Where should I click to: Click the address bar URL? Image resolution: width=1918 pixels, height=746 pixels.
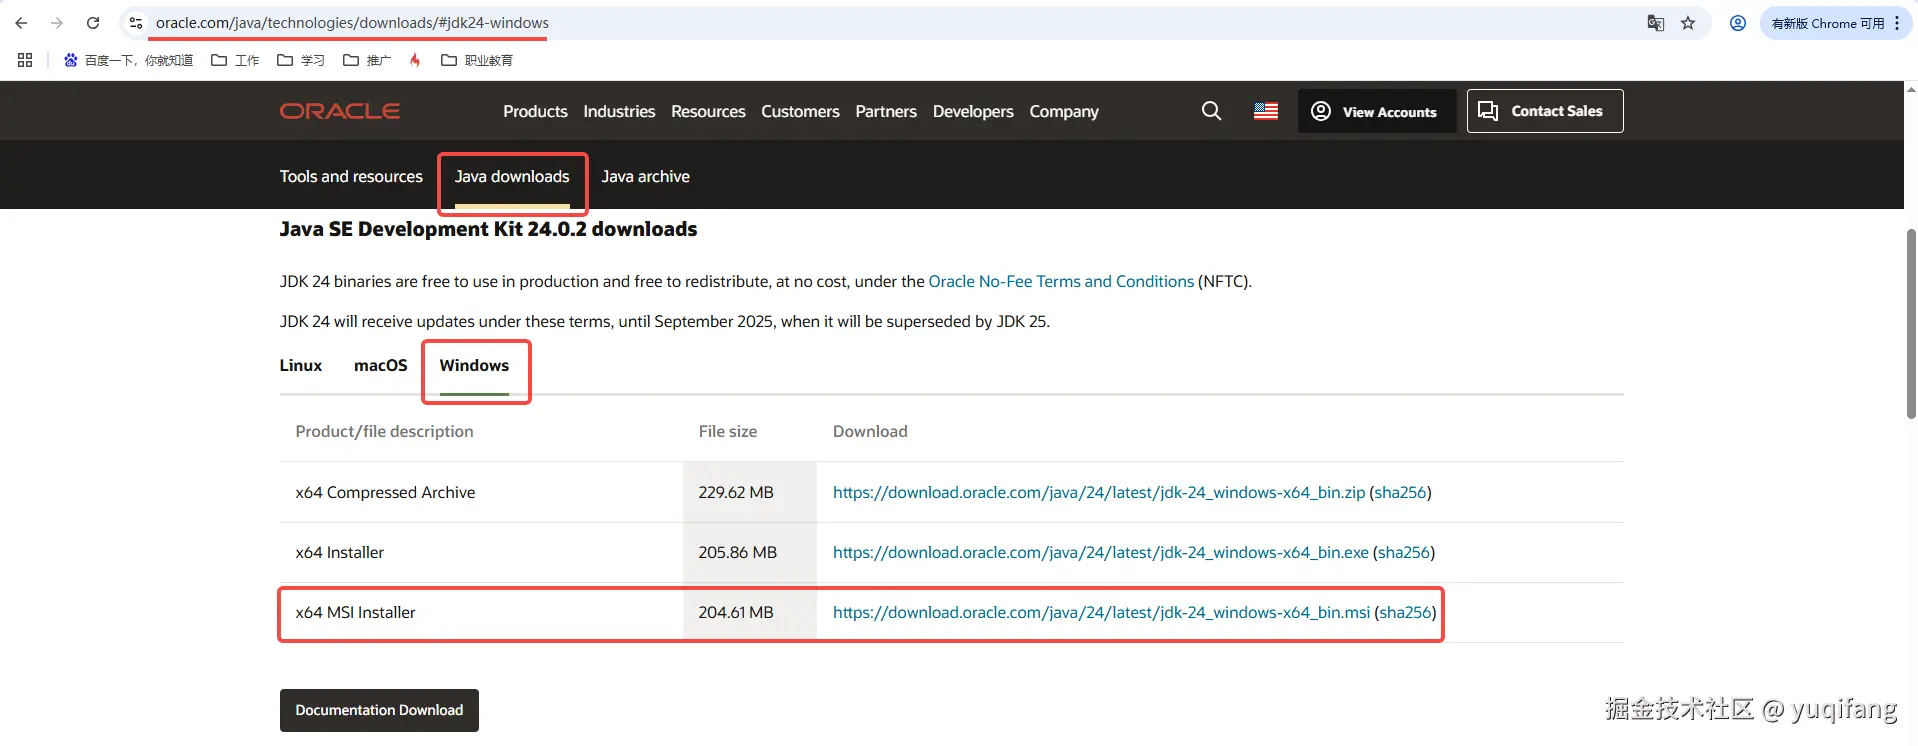point(352,23)
